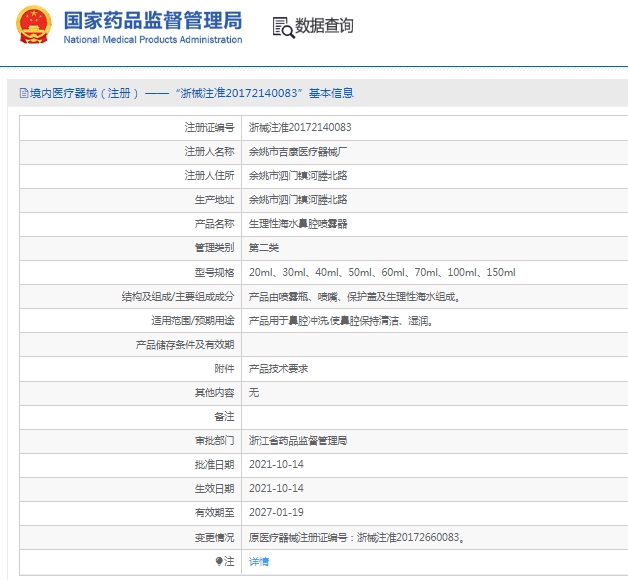Select the 生产地址 address value
This screenshot has width=628, height=580.
coord(298,200)
